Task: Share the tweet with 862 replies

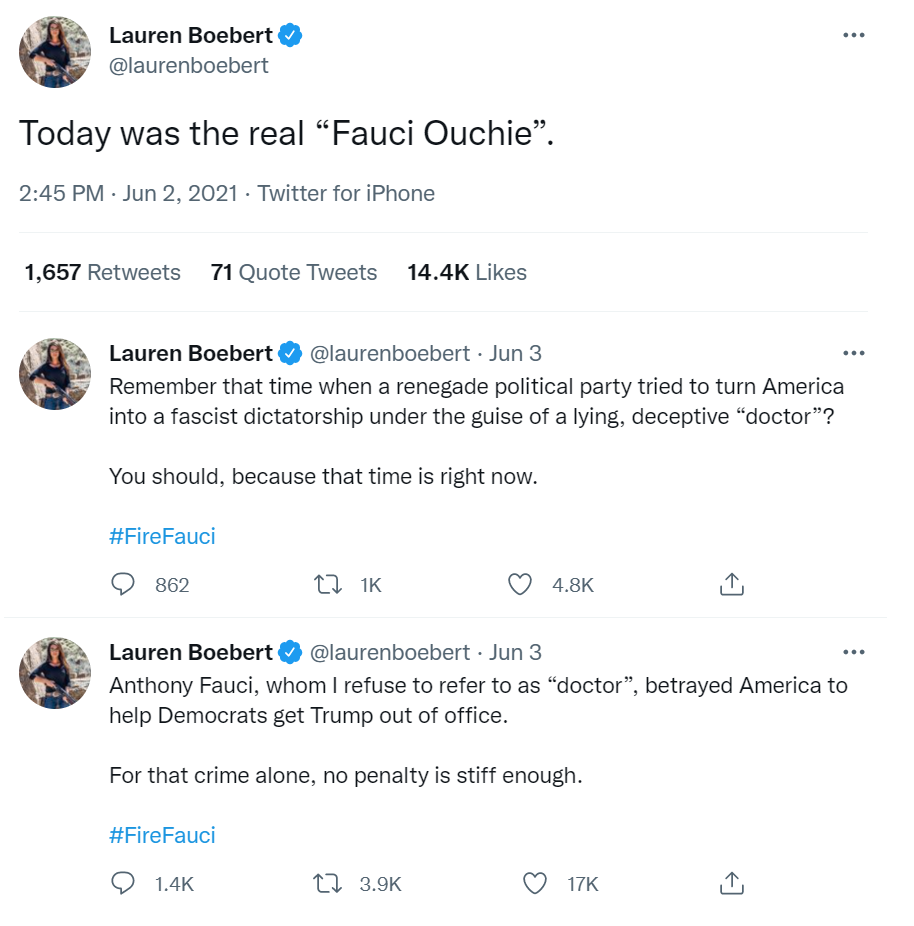Action: (x=732, y=584)
